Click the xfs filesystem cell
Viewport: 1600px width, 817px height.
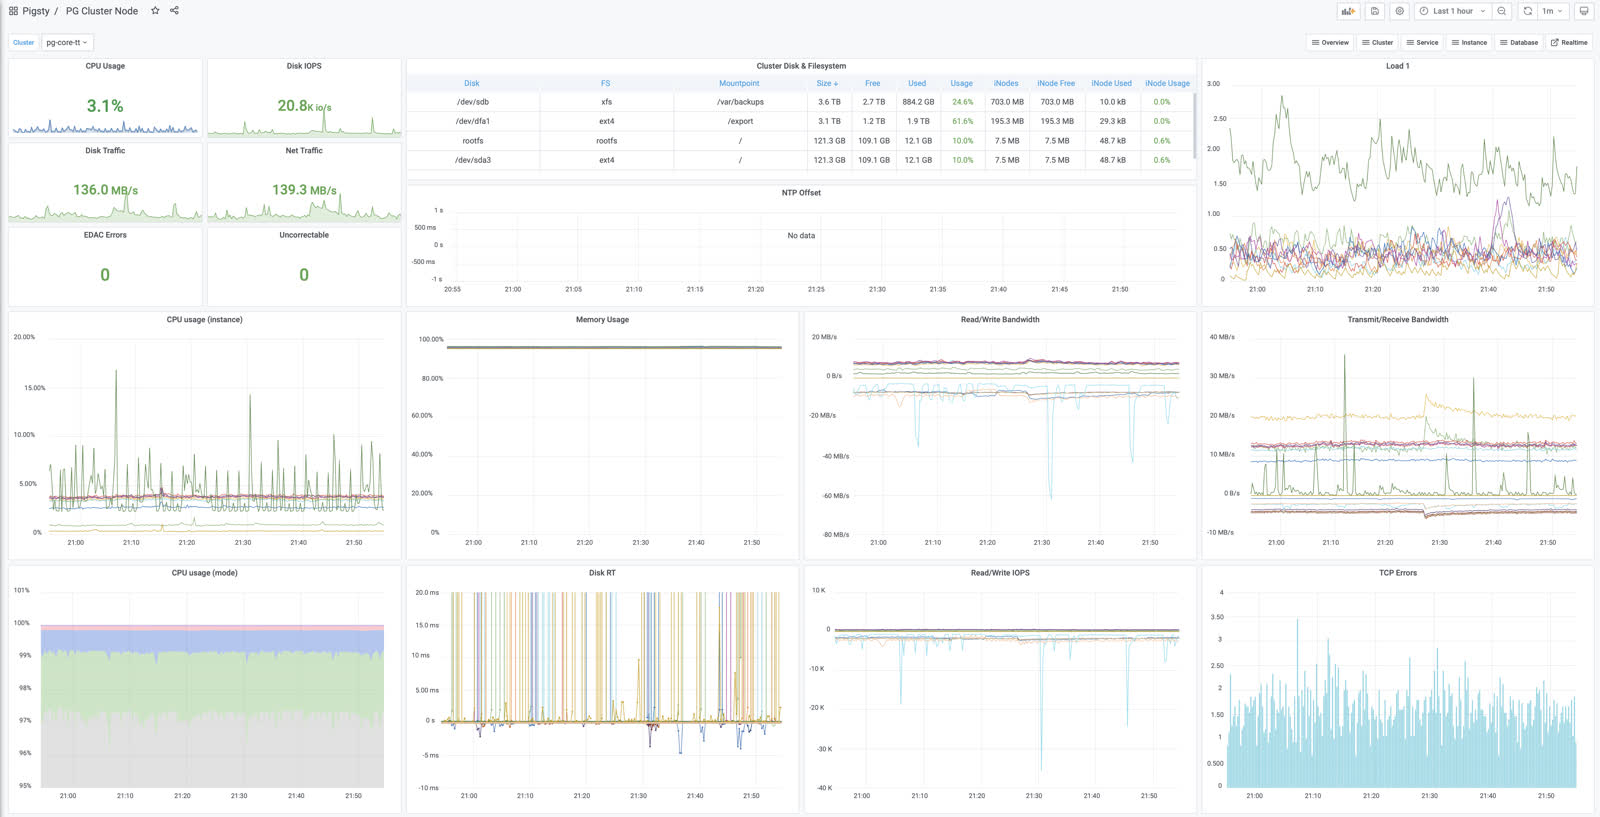tap(607, 102)
